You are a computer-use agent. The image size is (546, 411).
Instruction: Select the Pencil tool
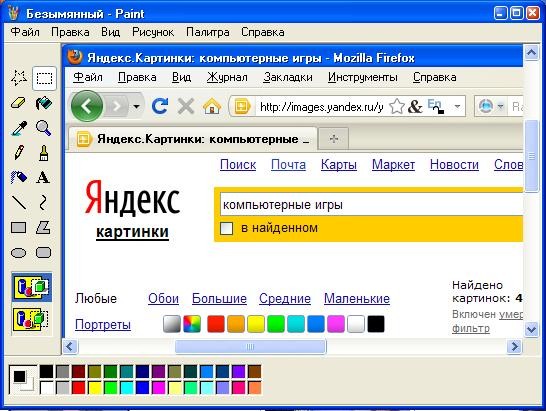19,153
